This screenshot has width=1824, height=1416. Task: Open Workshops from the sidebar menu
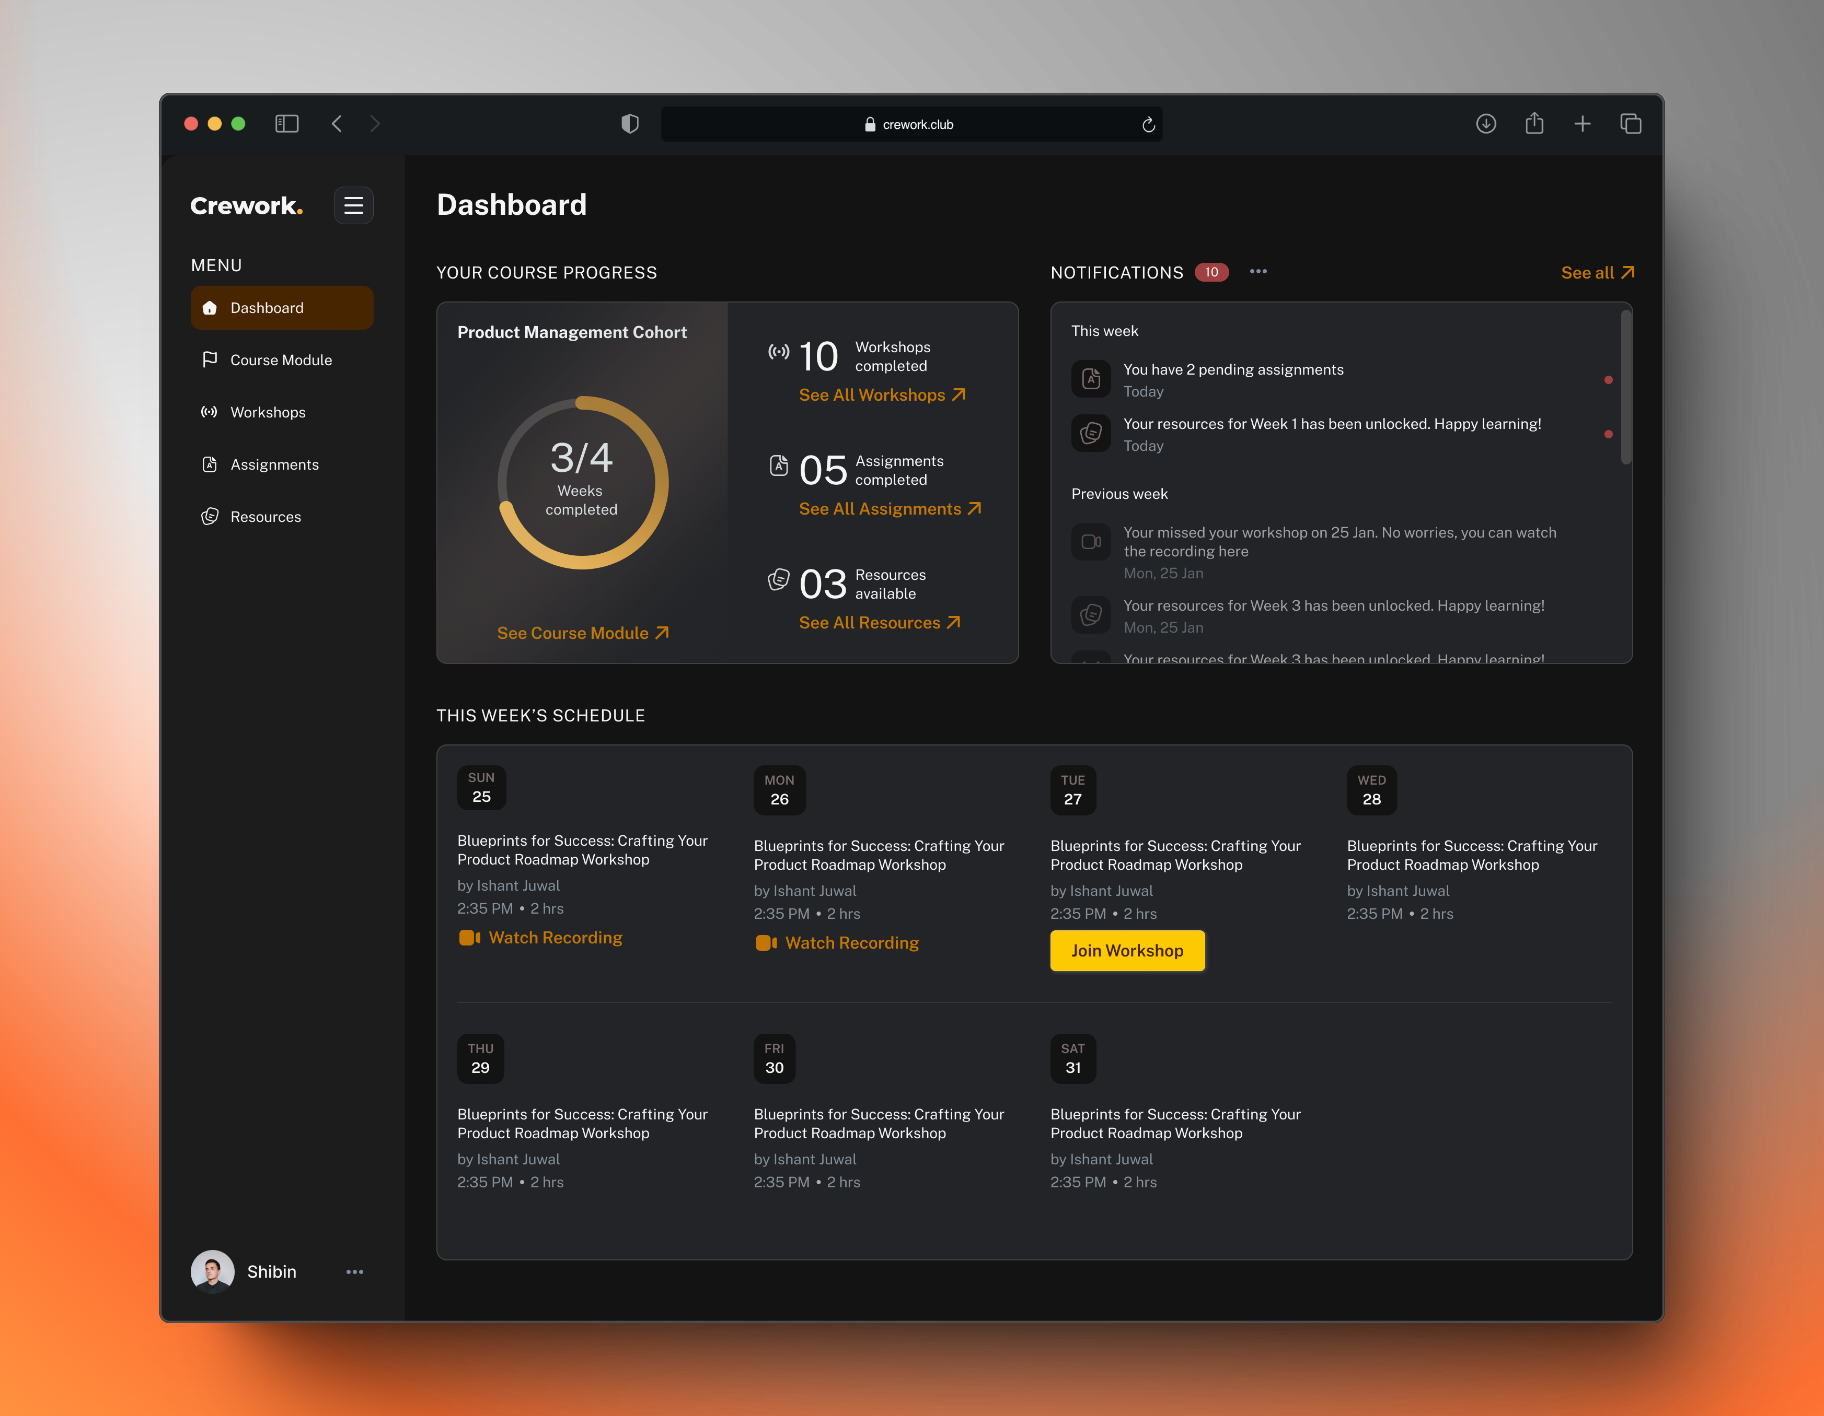pyautogui.click(x=282, y=412)
